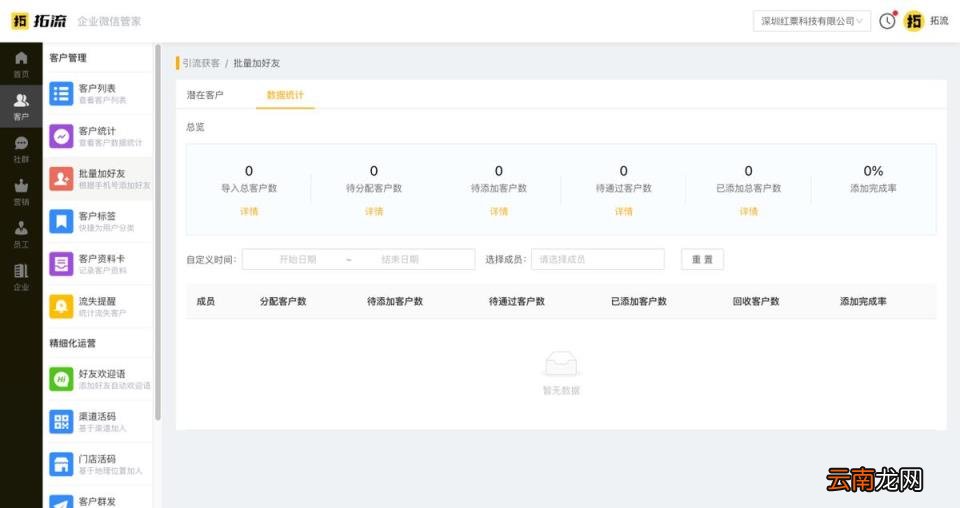Open the 深圳红栗科技有限公司 company dropdown
This screenshot has width=960, height=508.
pos(812,21)
